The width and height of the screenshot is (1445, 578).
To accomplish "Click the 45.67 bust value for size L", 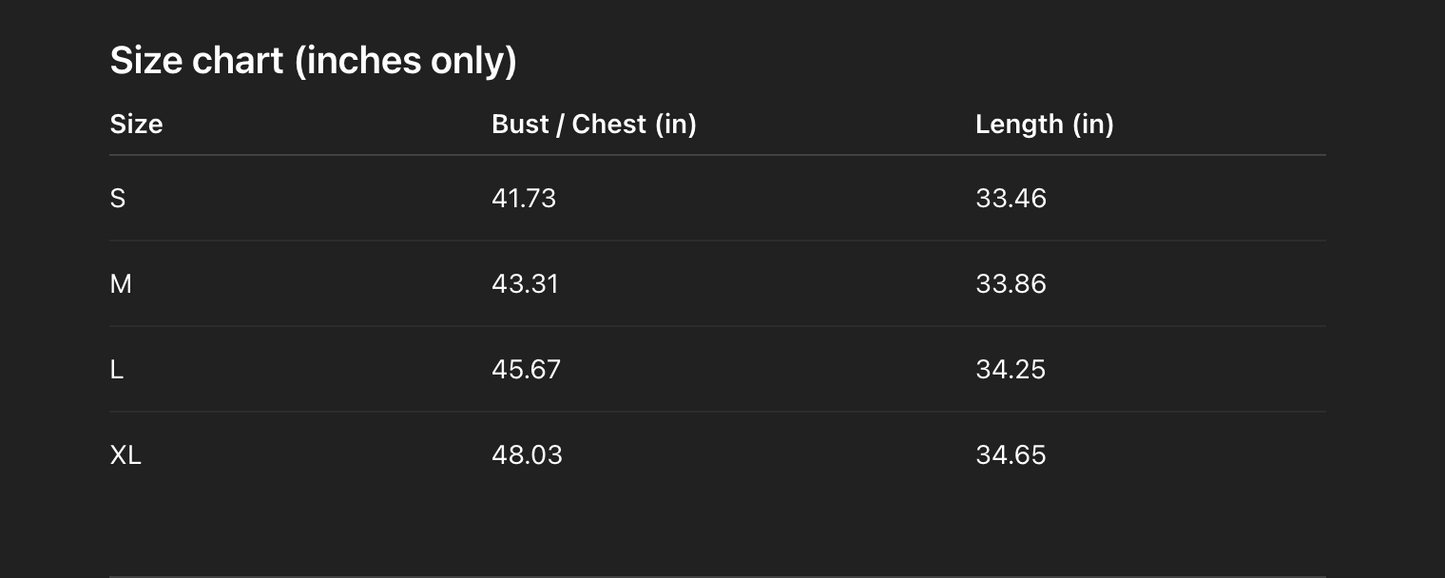I will 526,370.
